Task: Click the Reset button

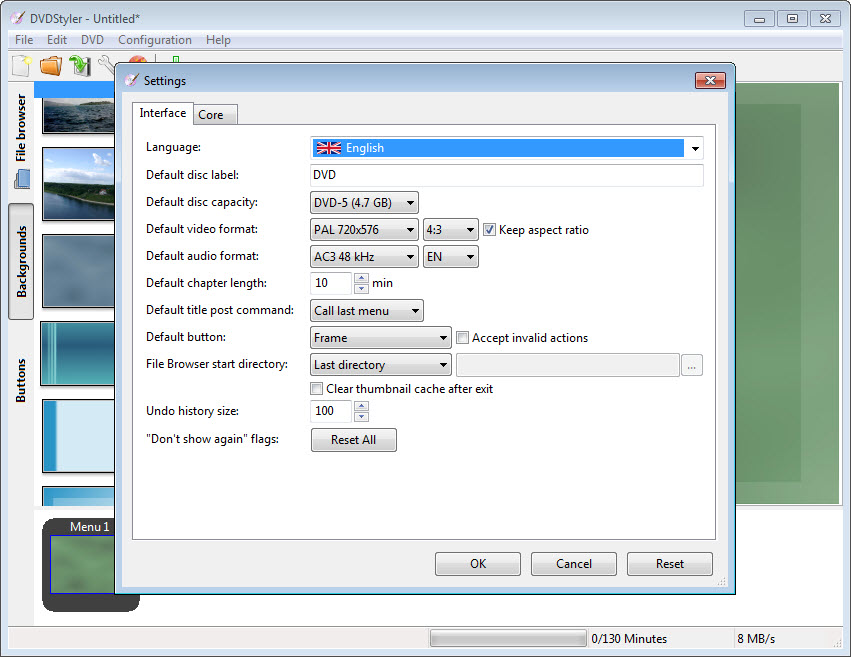Action: tap(670, 564)
